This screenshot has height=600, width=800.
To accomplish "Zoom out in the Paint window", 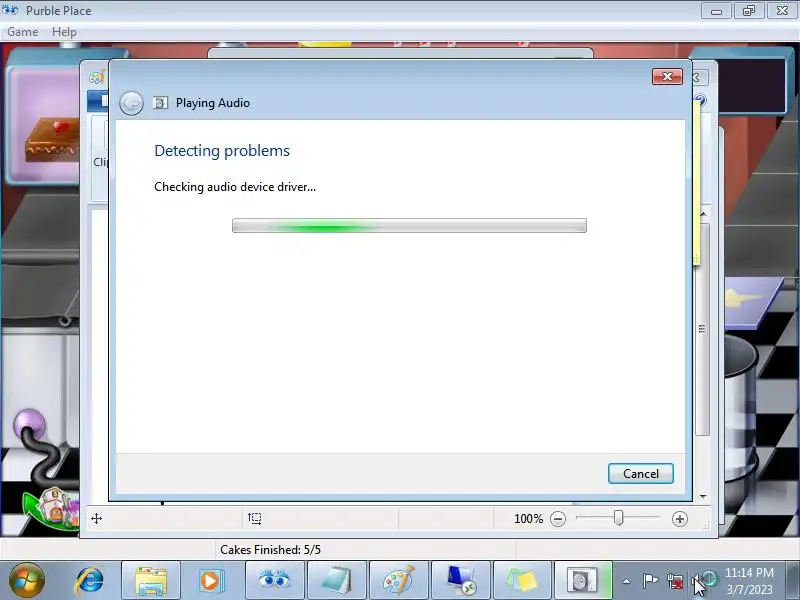I will (558, 519).
